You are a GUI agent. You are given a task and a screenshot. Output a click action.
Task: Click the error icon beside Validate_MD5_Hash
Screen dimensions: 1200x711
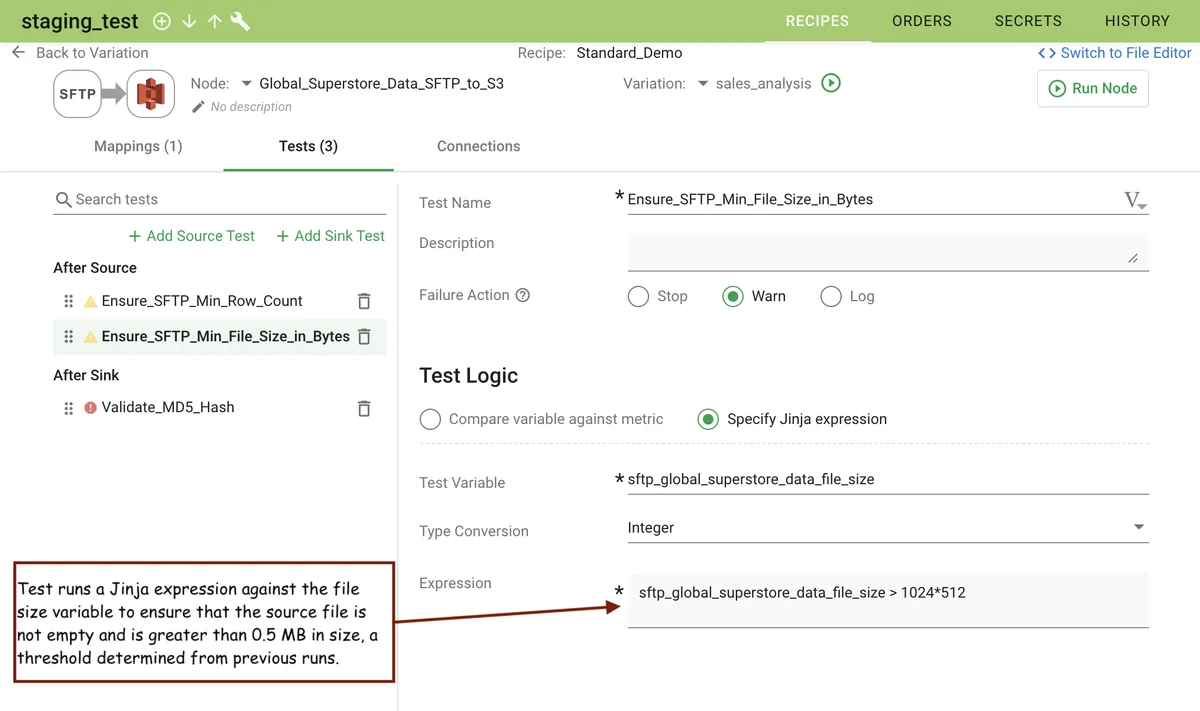pyautogui.click(x=91, y=407)
